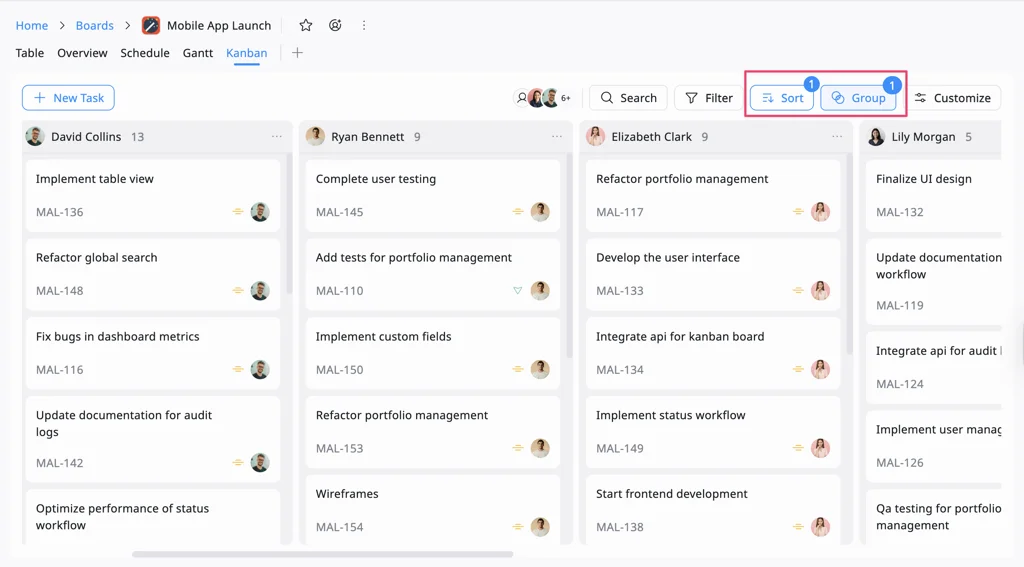This screenshot has width=1024, height=567.
Task: Open Update documentation for audit logs card
Action: click(x=153, y=440)
